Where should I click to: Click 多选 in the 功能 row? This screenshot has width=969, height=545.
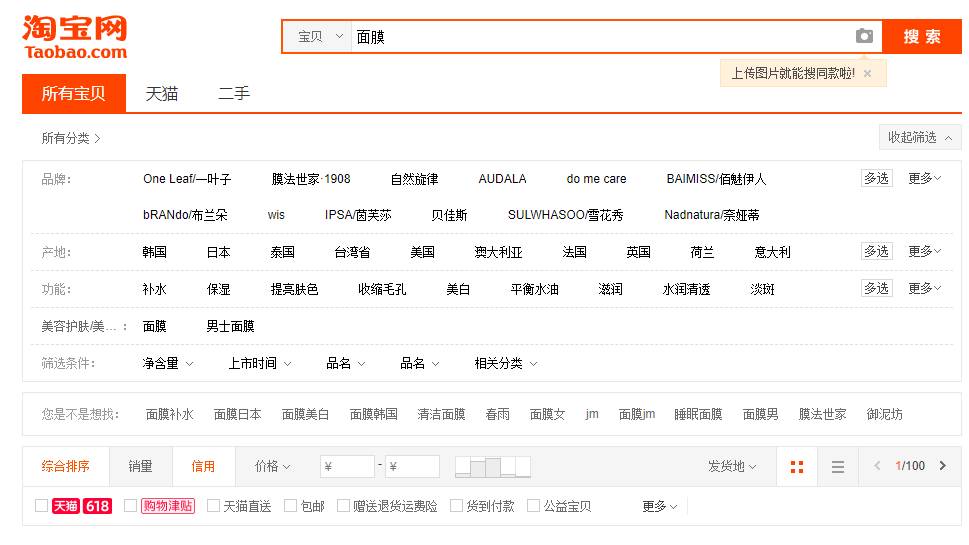(876, 288)
